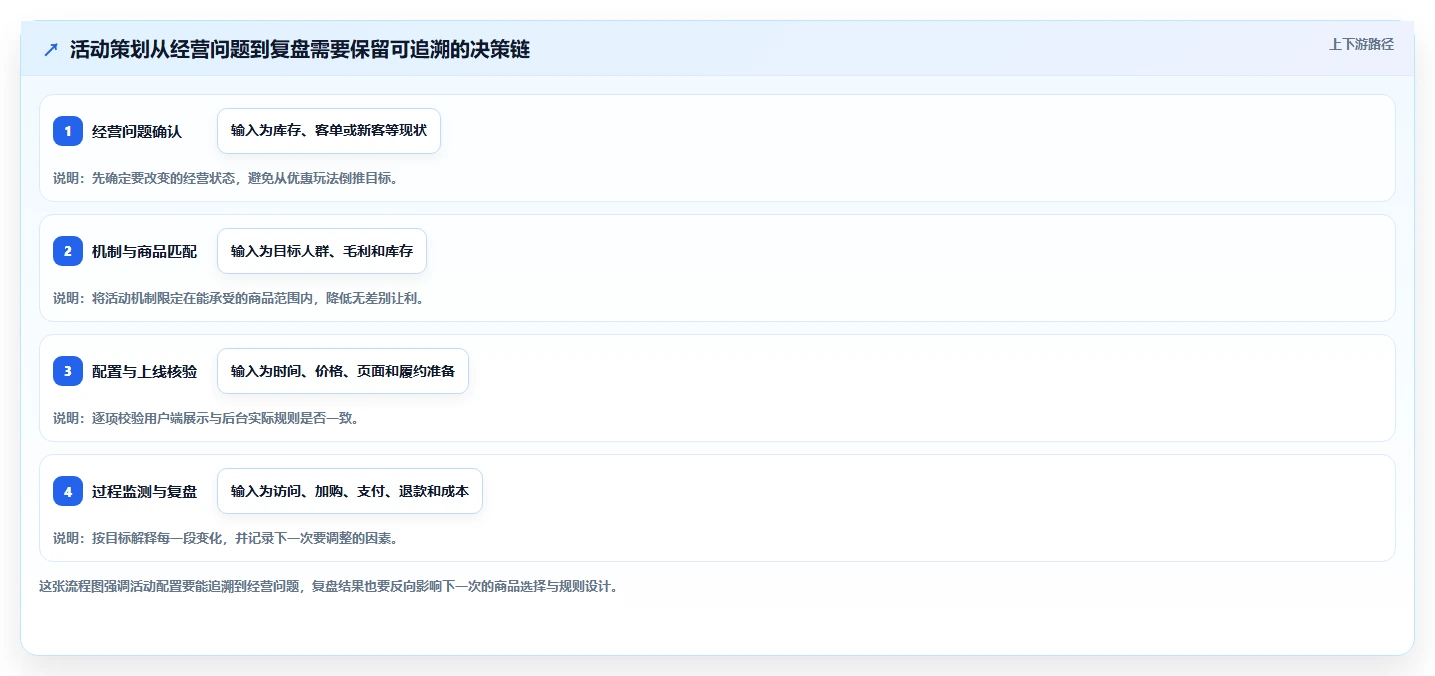
Task: Click the 输入为目标人群、毛利和库存 chip
Action: tap(322, 251)
